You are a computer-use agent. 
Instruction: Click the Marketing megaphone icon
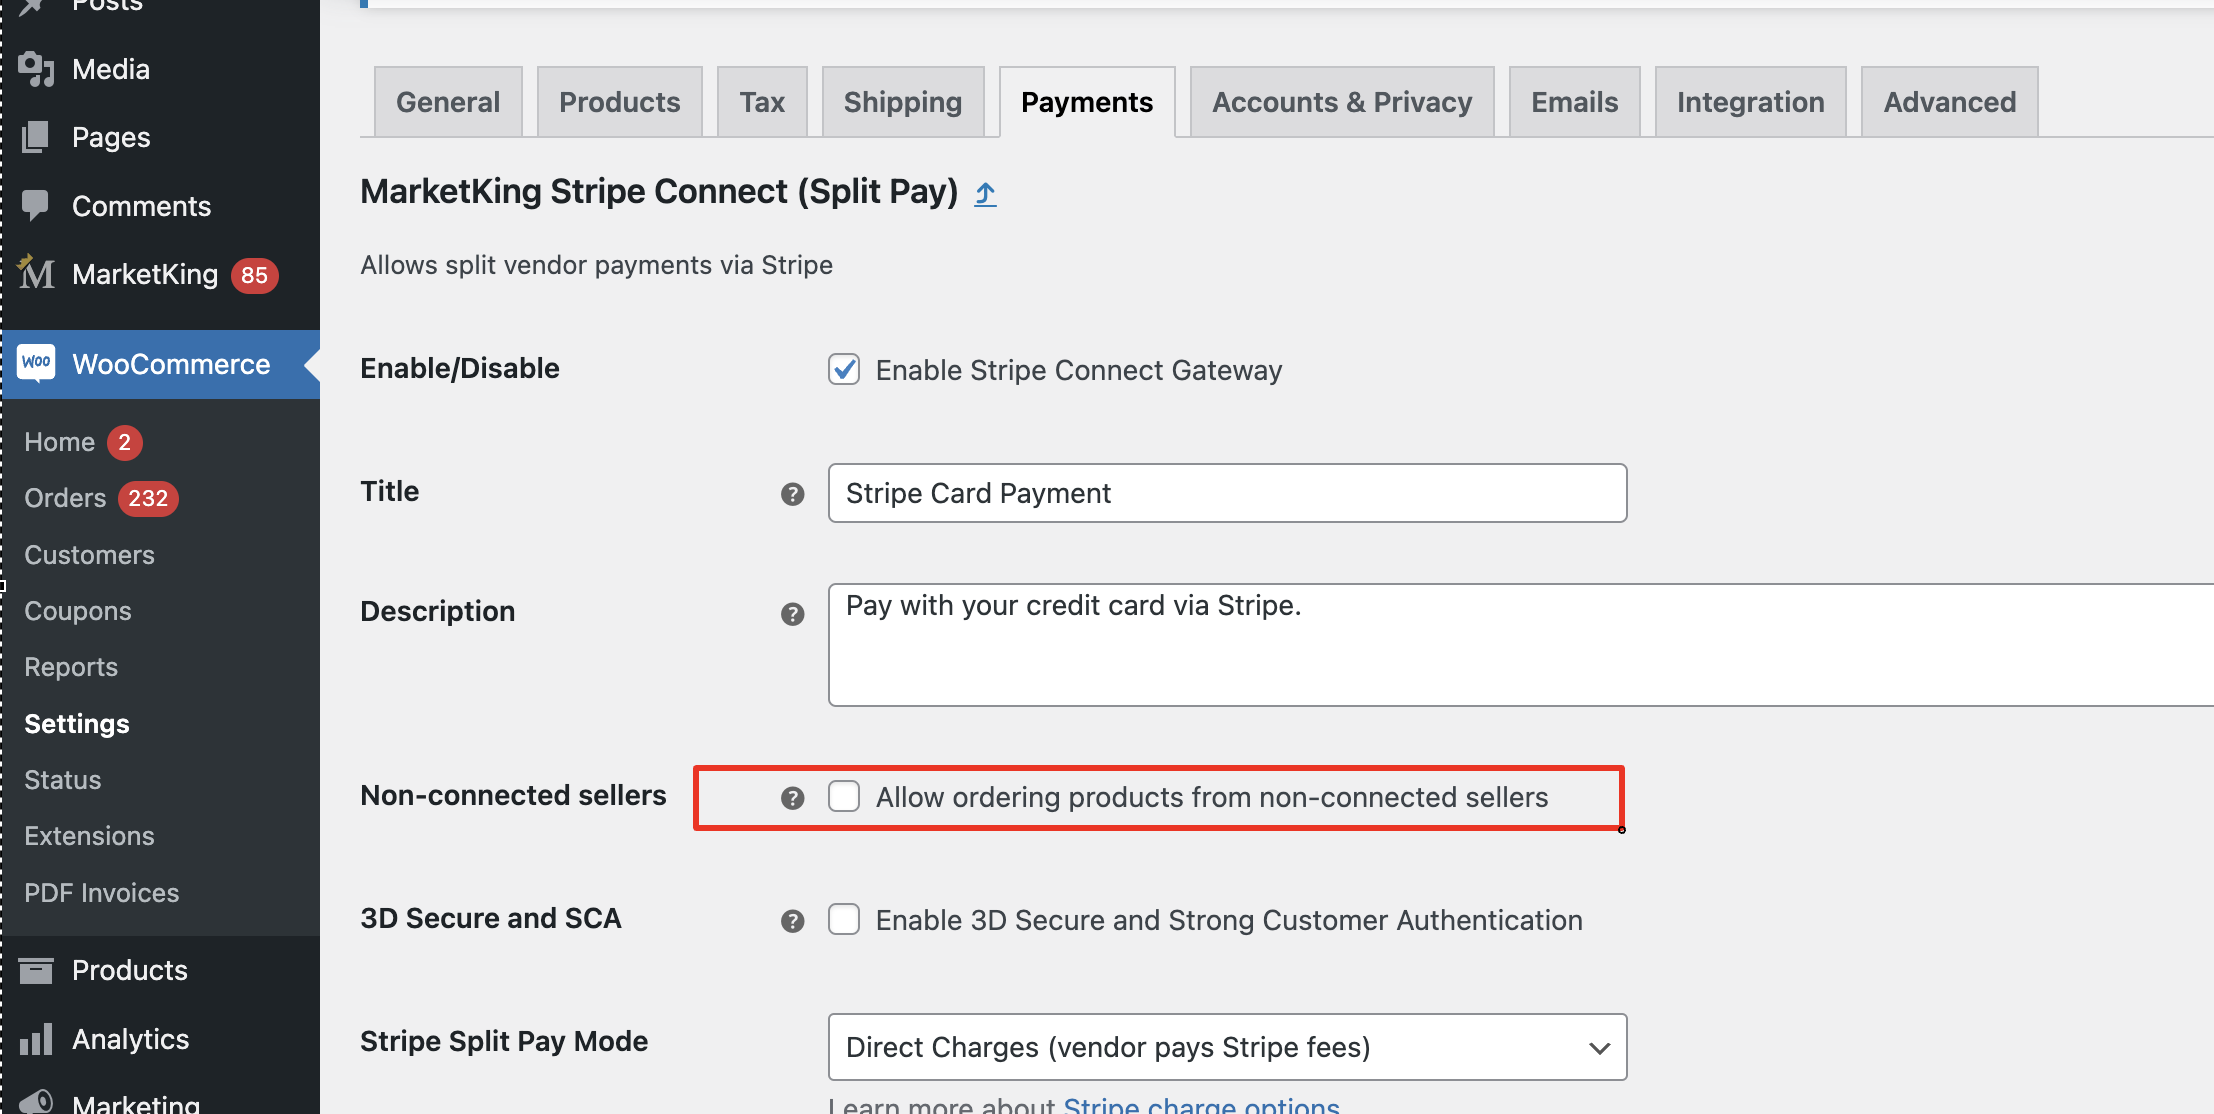(36, 1102)
